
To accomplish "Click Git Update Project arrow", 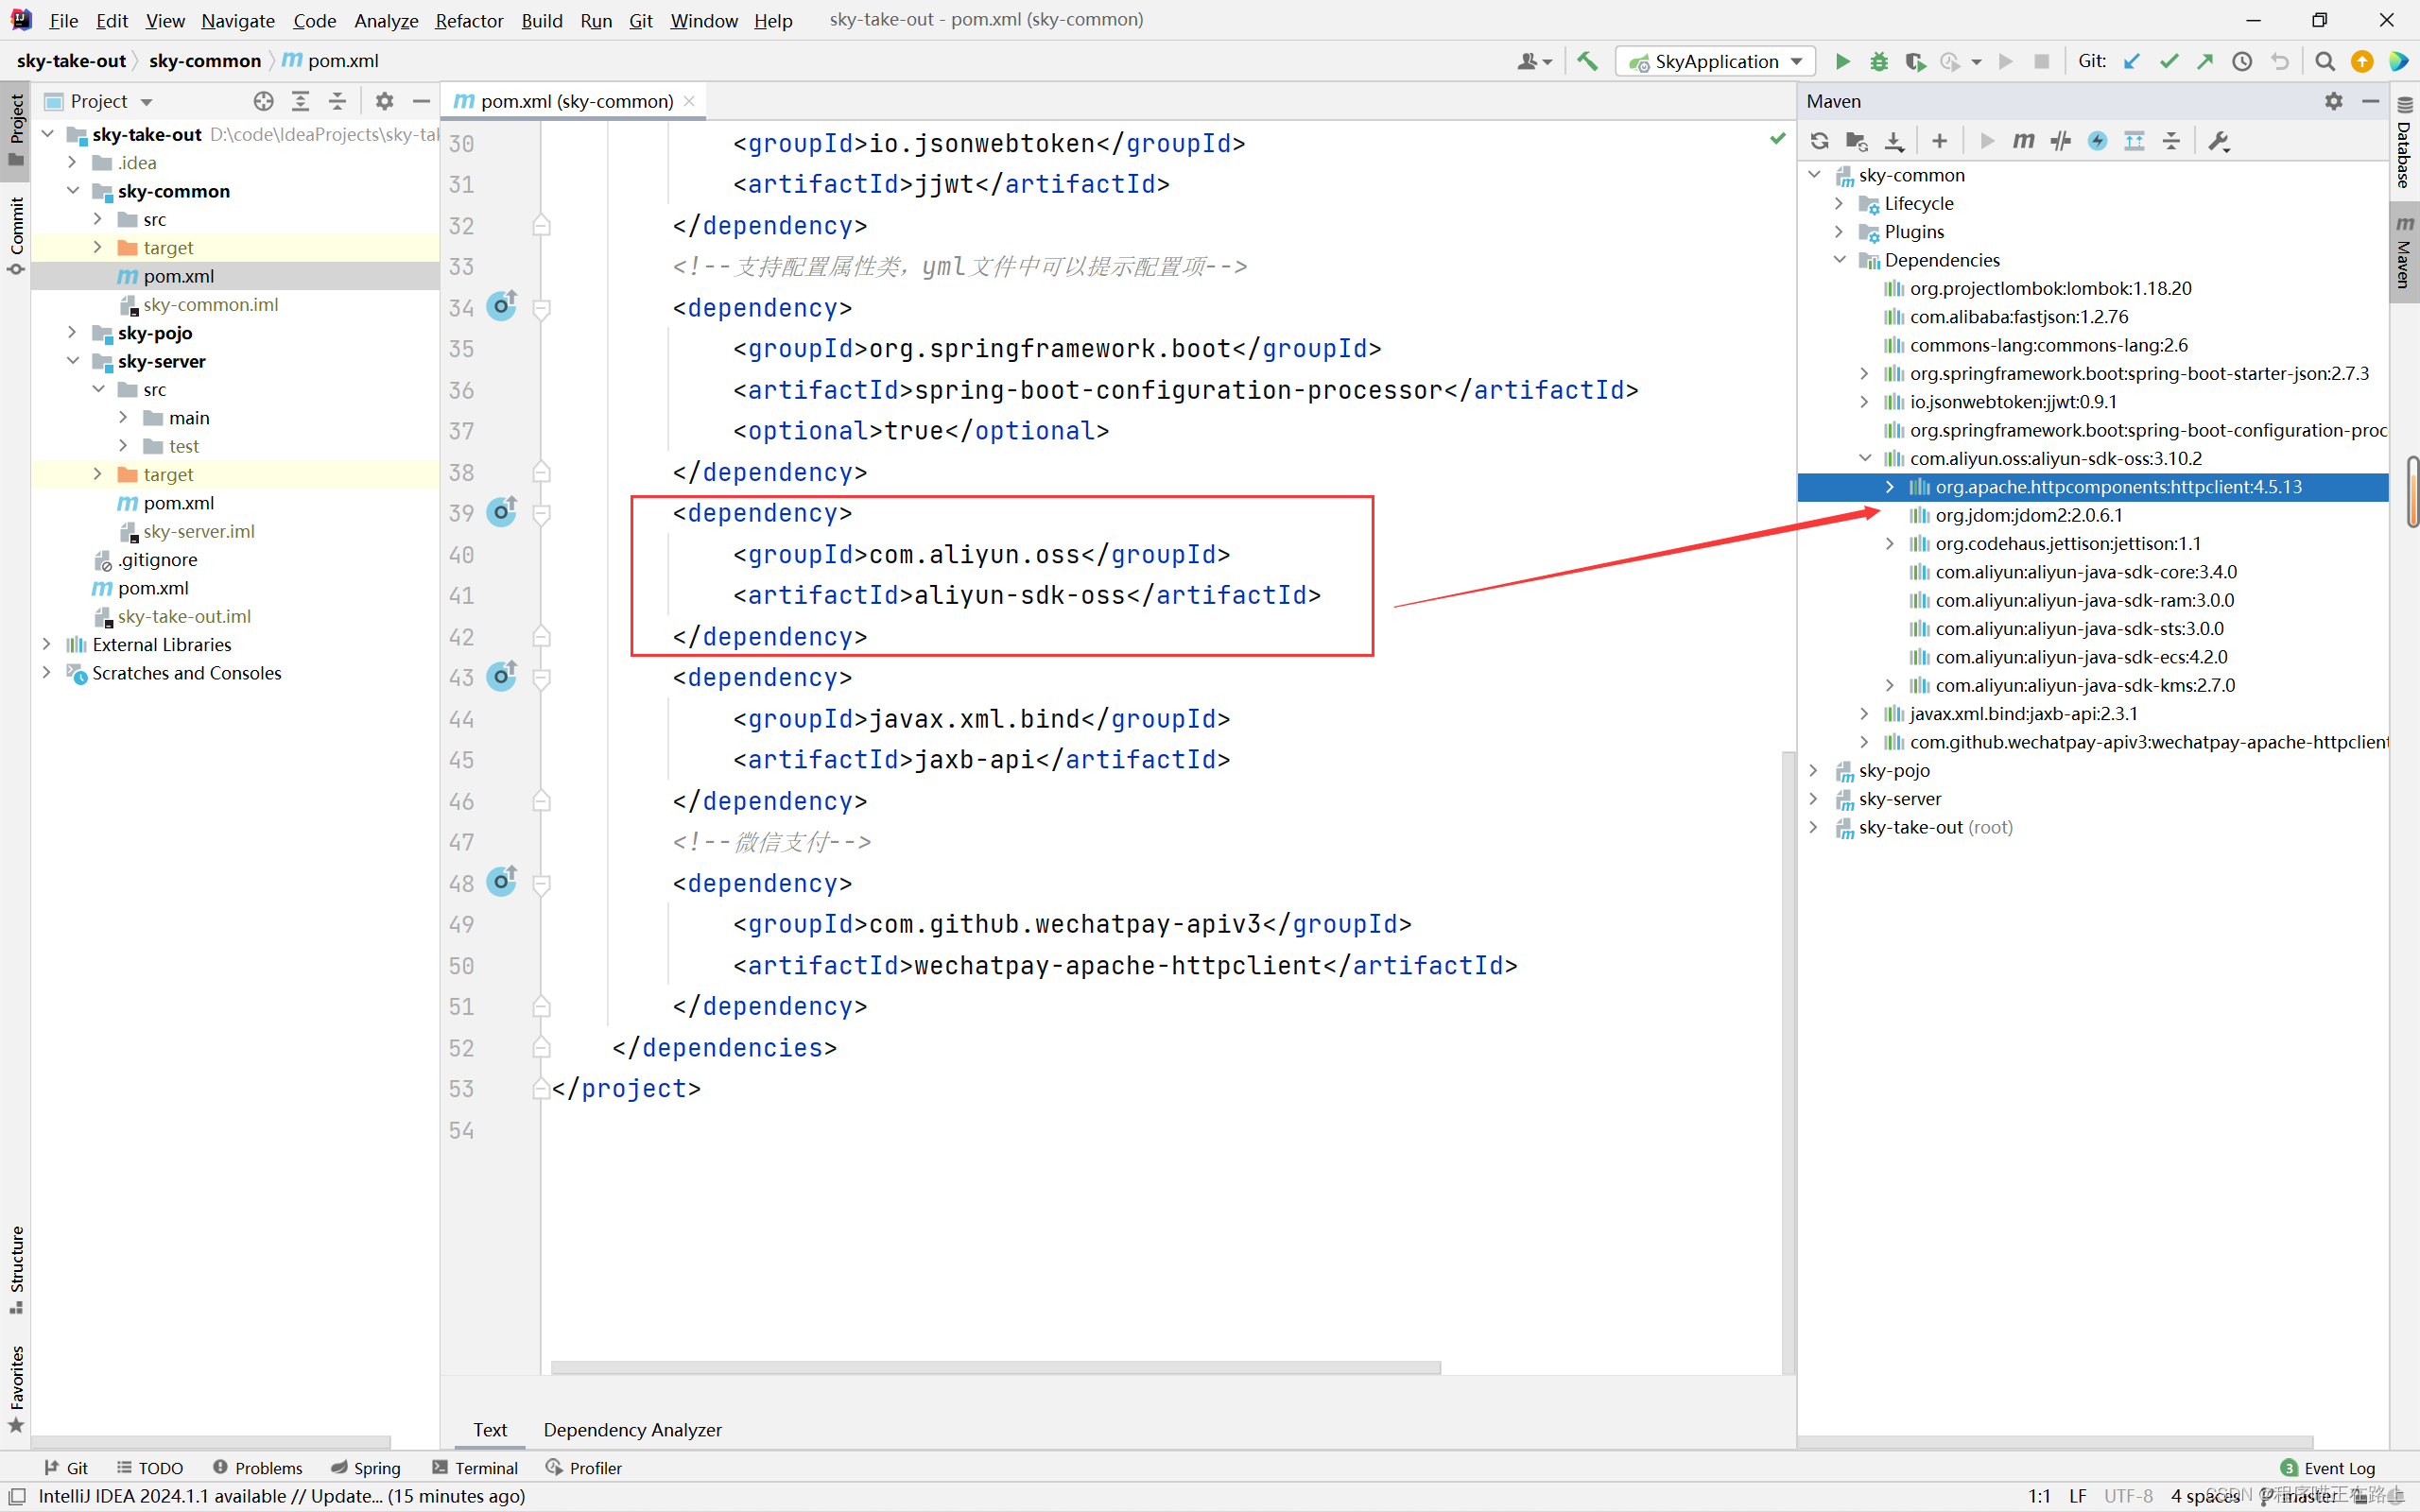I will click(2131, 61).
